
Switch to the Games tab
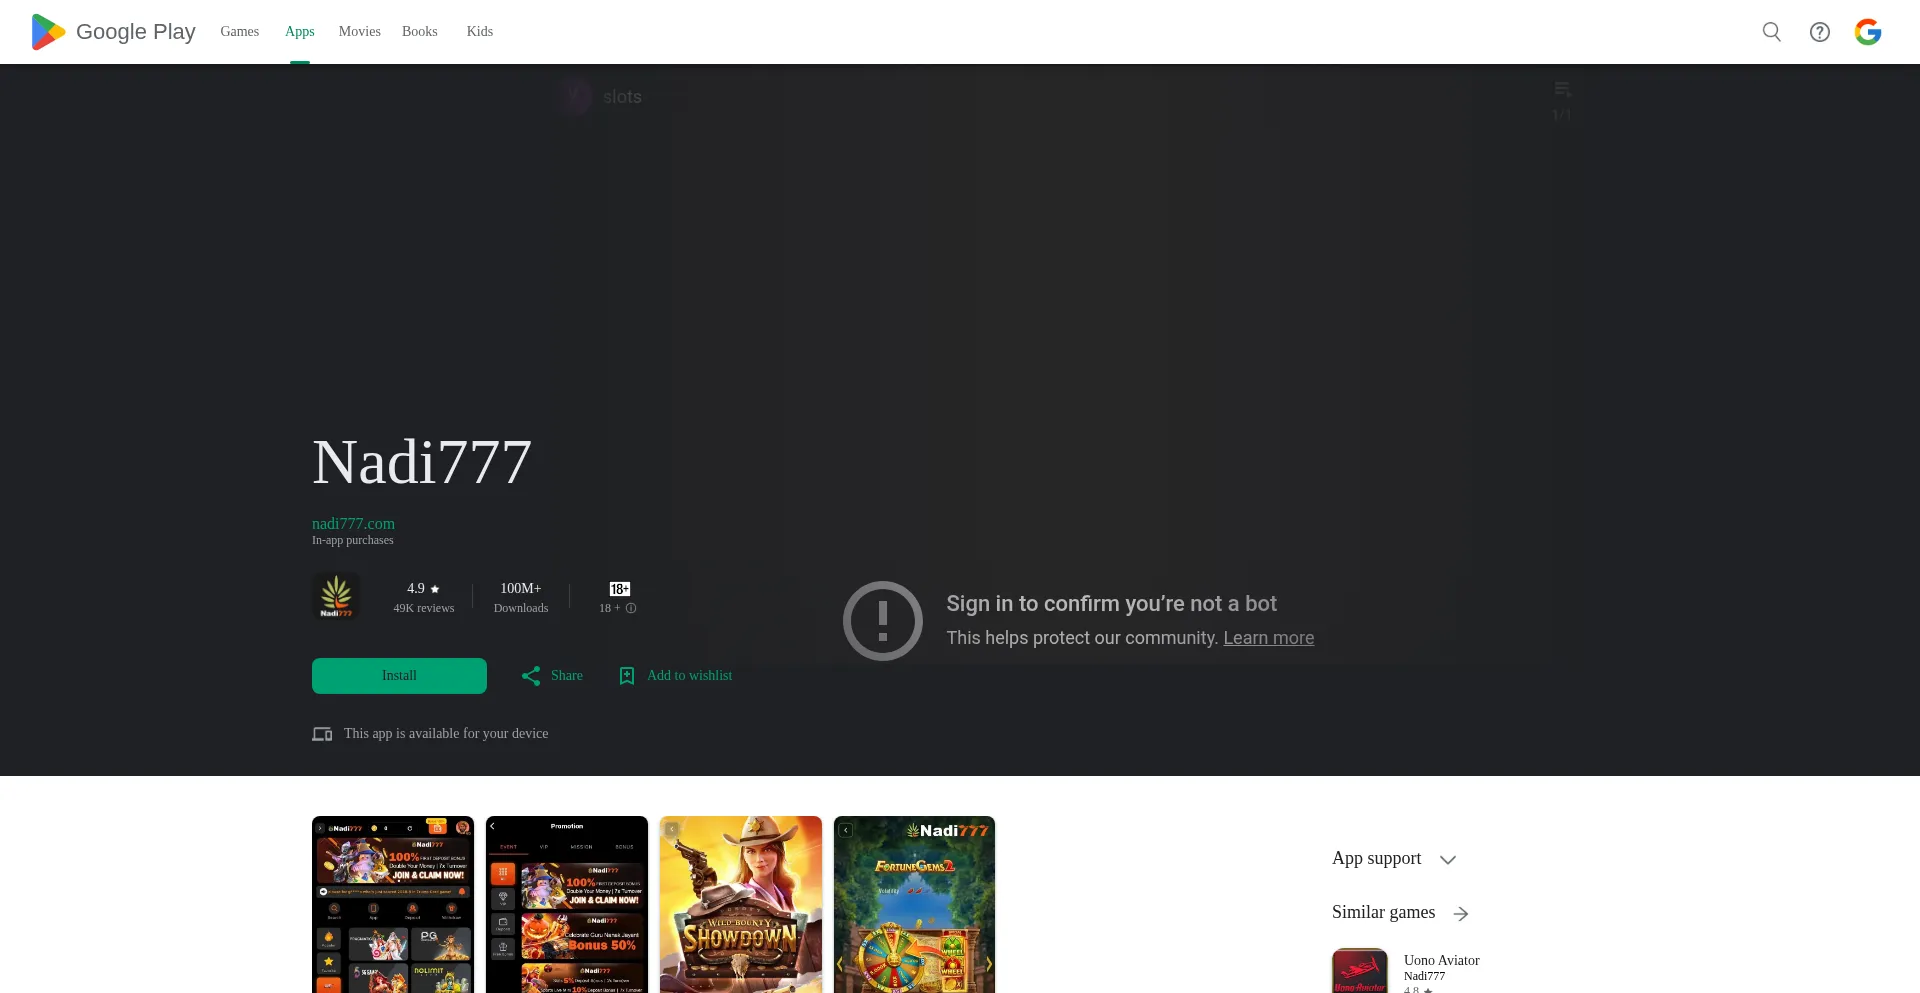239,32
